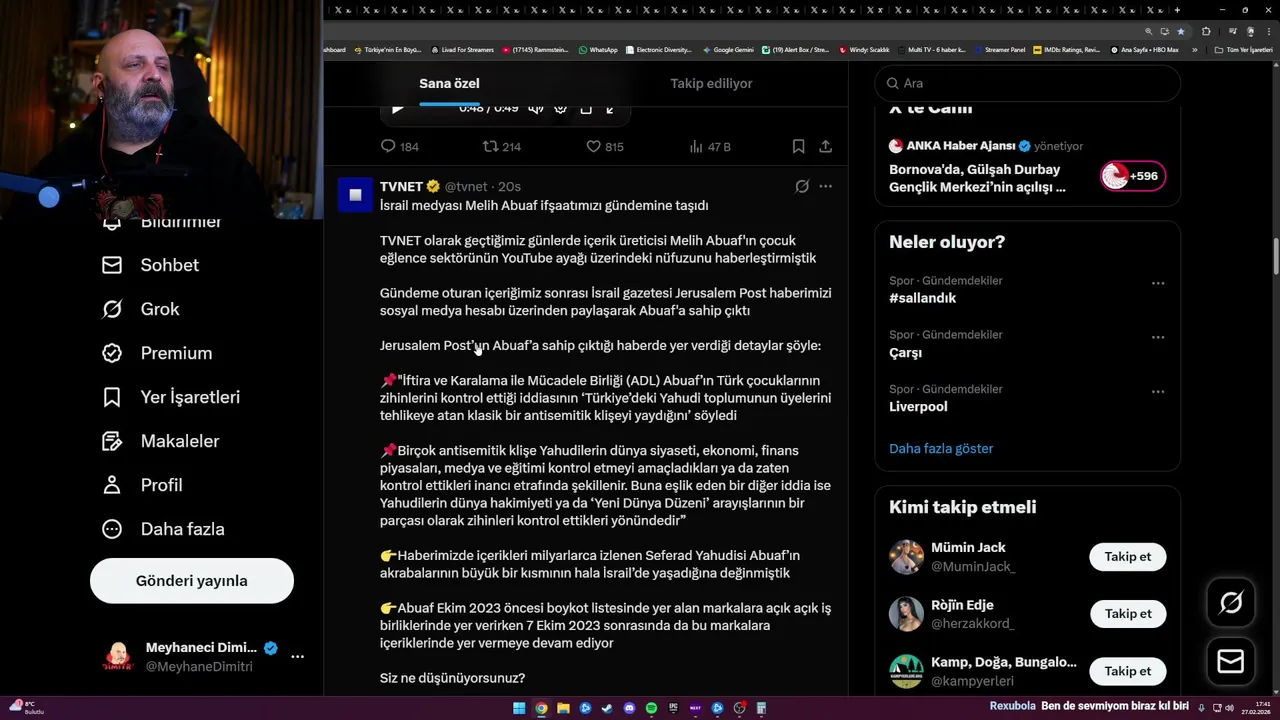The height and width of the screenshot is (720, 1280).
Task: Open Bildirimler in sidebar
Action: pos(163,222)
